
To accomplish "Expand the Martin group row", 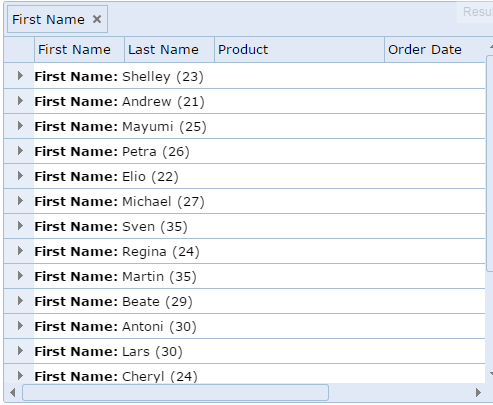I will [x=20, y=276].
